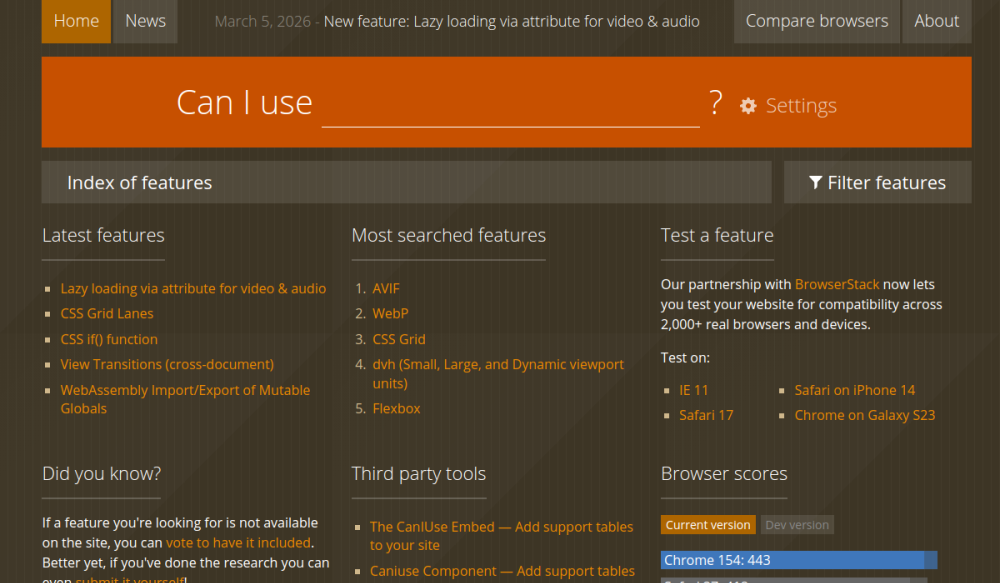This screenshot has height=583, width=1000.
Task: Open CSS Grid in most searched features
Action: coord(399,339)
